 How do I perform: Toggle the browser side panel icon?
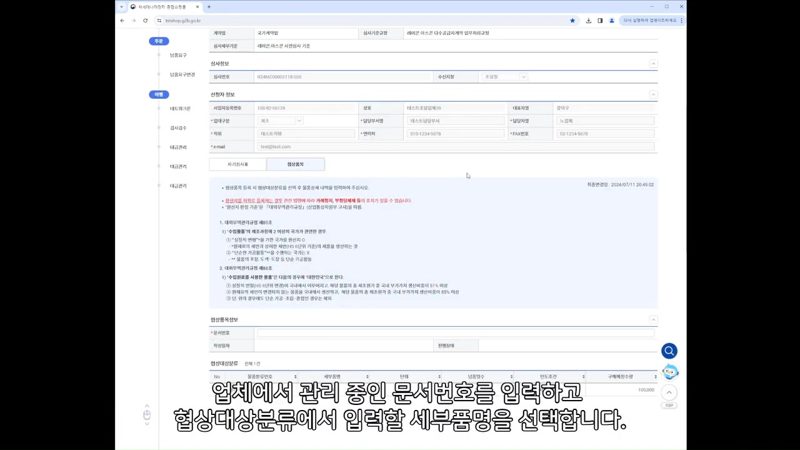[x=600, y=21]
